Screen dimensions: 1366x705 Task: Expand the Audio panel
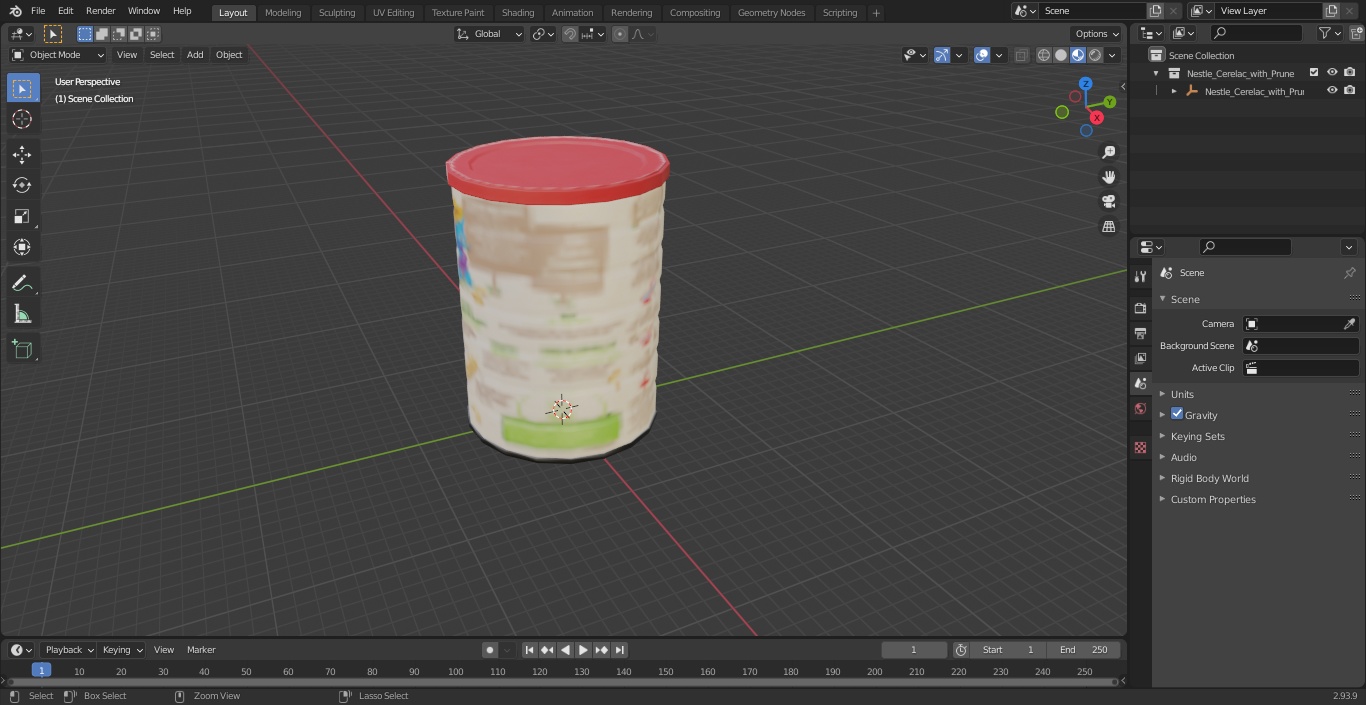click(1183, 457)
